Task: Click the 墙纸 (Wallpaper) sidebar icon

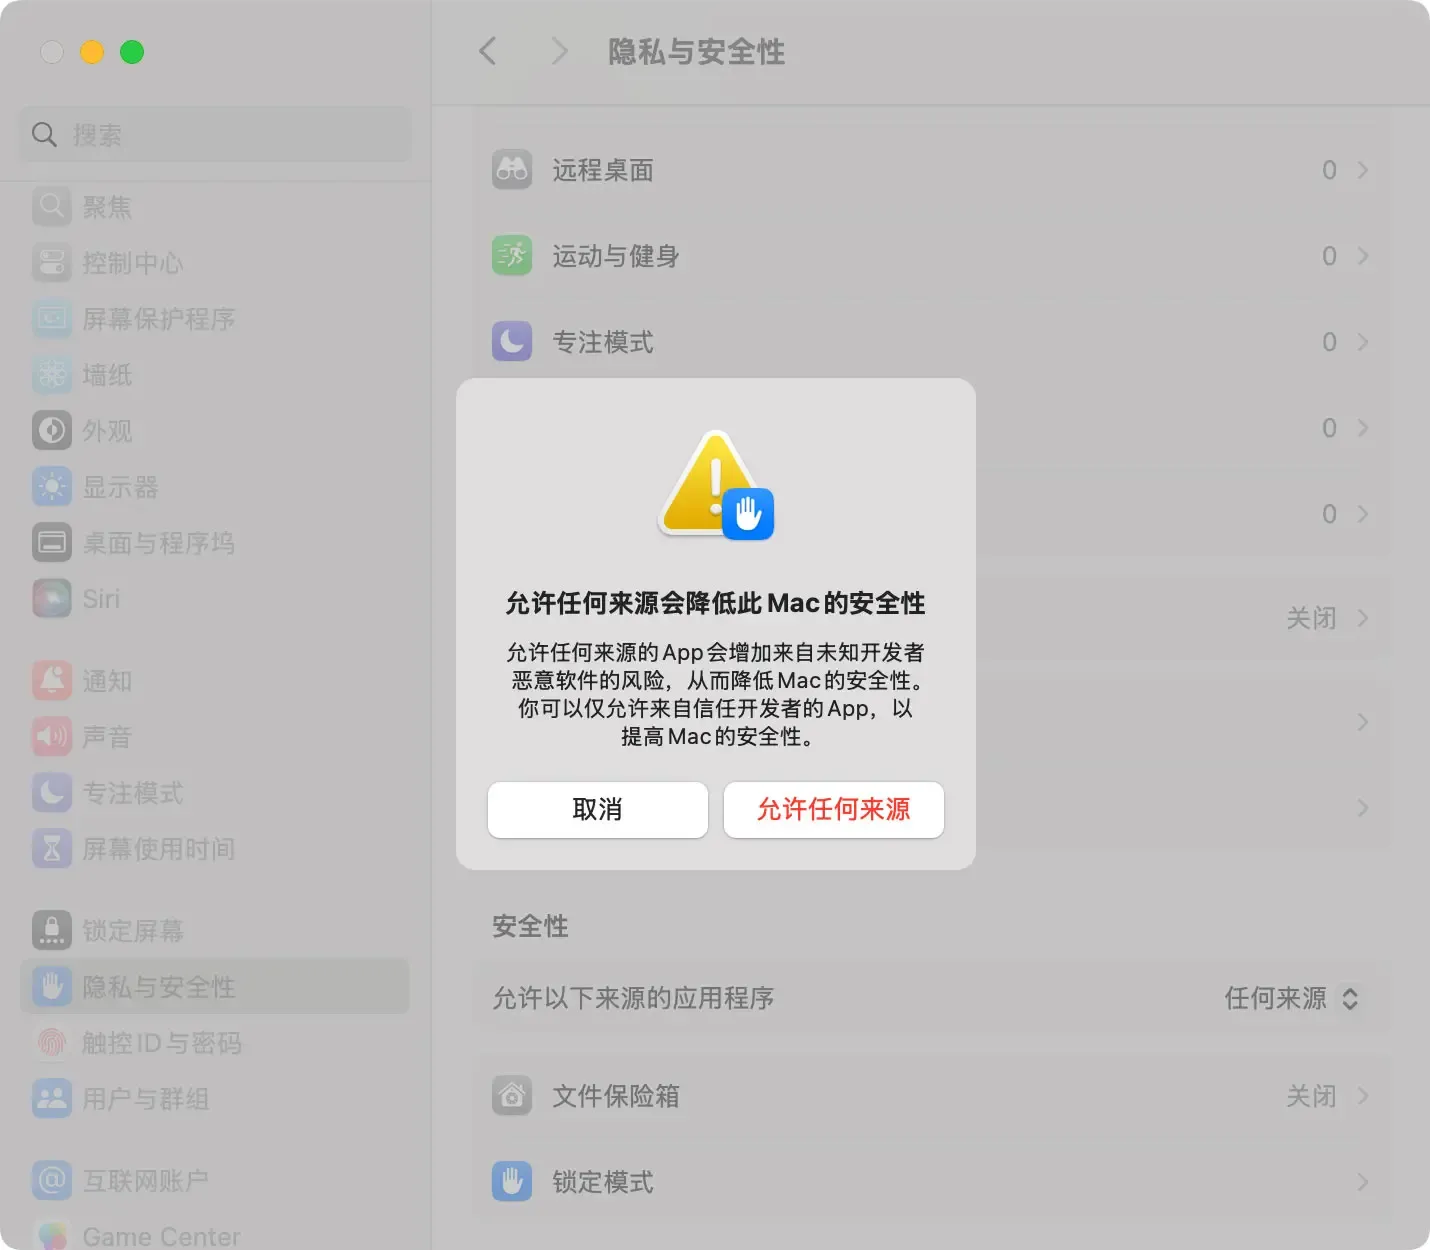Action: point(51,375)
